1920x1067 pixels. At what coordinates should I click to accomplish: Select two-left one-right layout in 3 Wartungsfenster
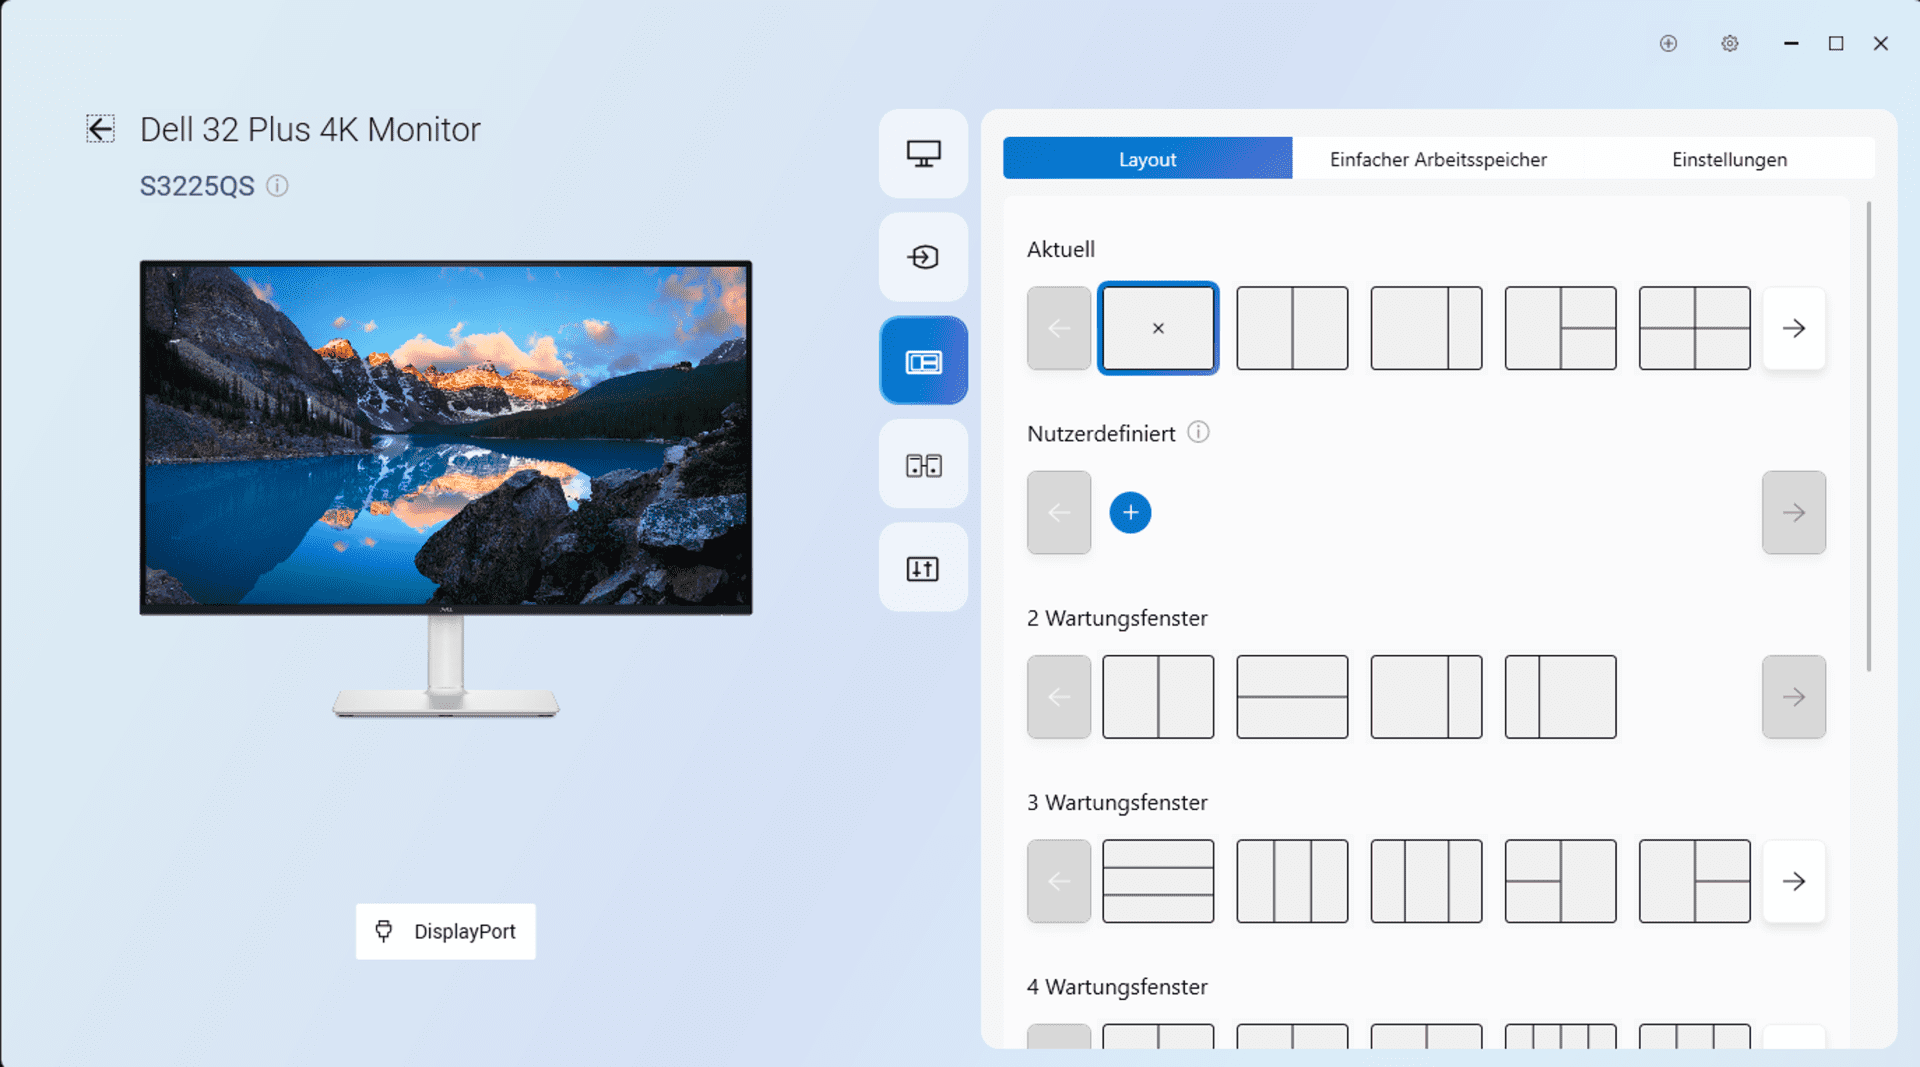(x=1560, y=881)
